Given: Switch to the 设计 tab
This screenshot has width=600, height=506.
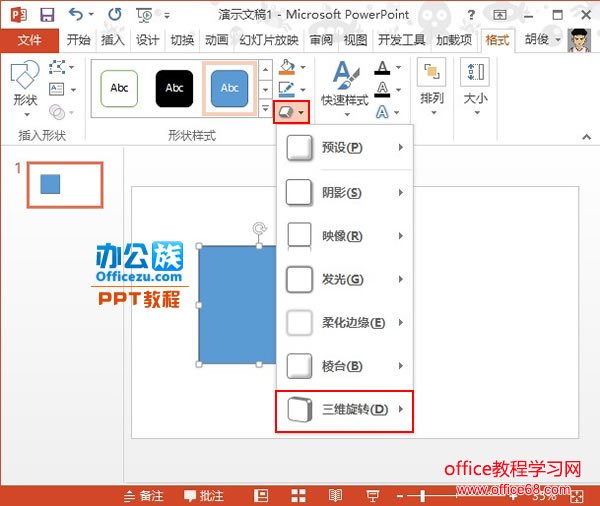Looking at the screenshot, I should tap(147, 40).
